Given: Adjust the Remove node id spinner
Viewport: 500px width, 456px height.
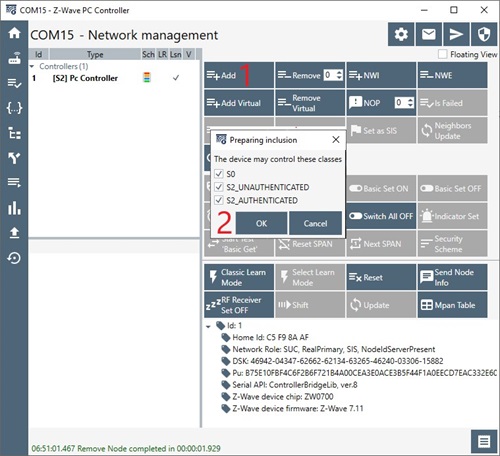Looking at the screenshot, I should click(339, 75).
